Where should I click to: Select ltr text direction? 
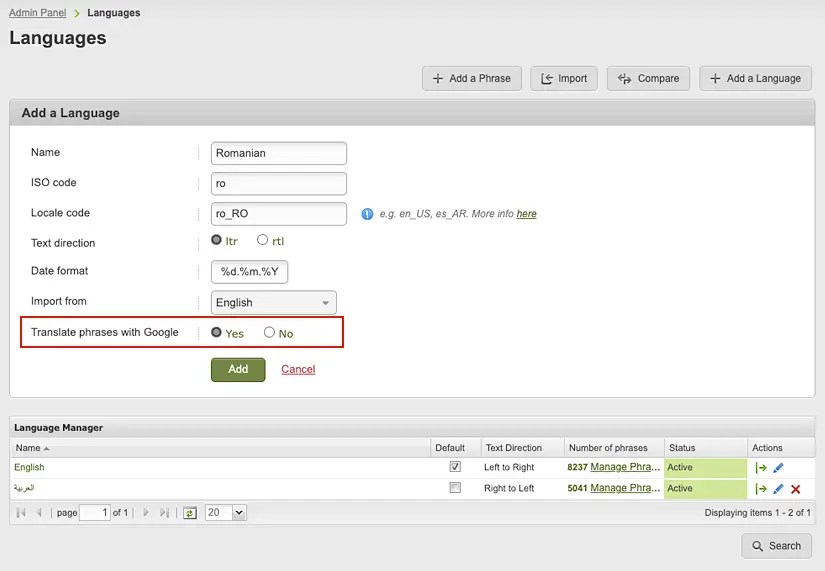216,240
